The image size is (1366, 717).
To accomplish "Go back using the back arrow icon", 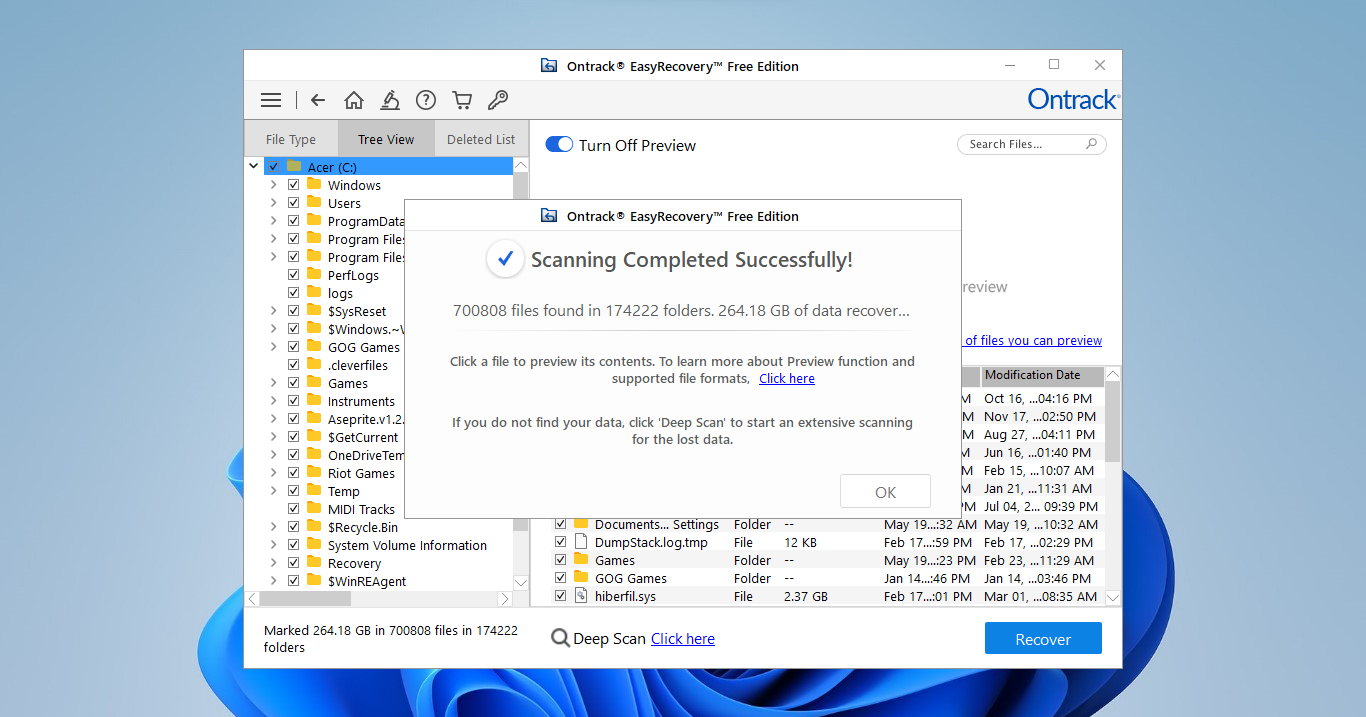I will pyautogui.click(x=318, y=100).
